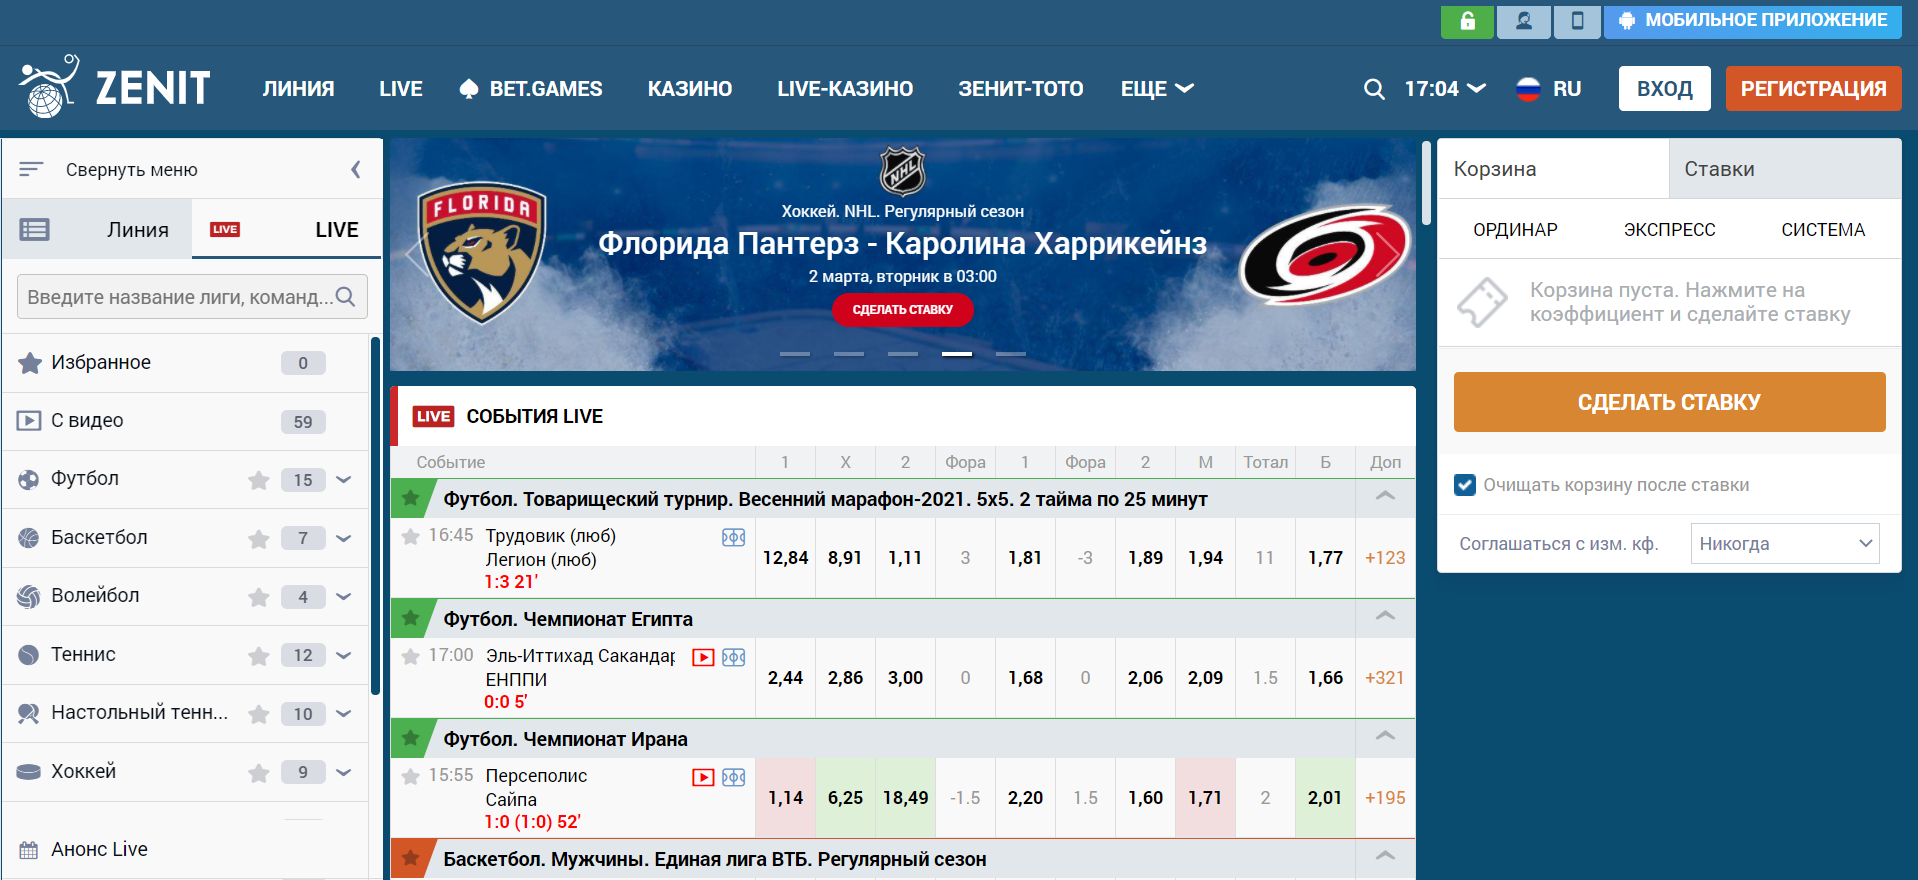Viewport: 1918px width, 880px height.
Task: Open the user profile icon at top
Action: (x=1524, y=21)
